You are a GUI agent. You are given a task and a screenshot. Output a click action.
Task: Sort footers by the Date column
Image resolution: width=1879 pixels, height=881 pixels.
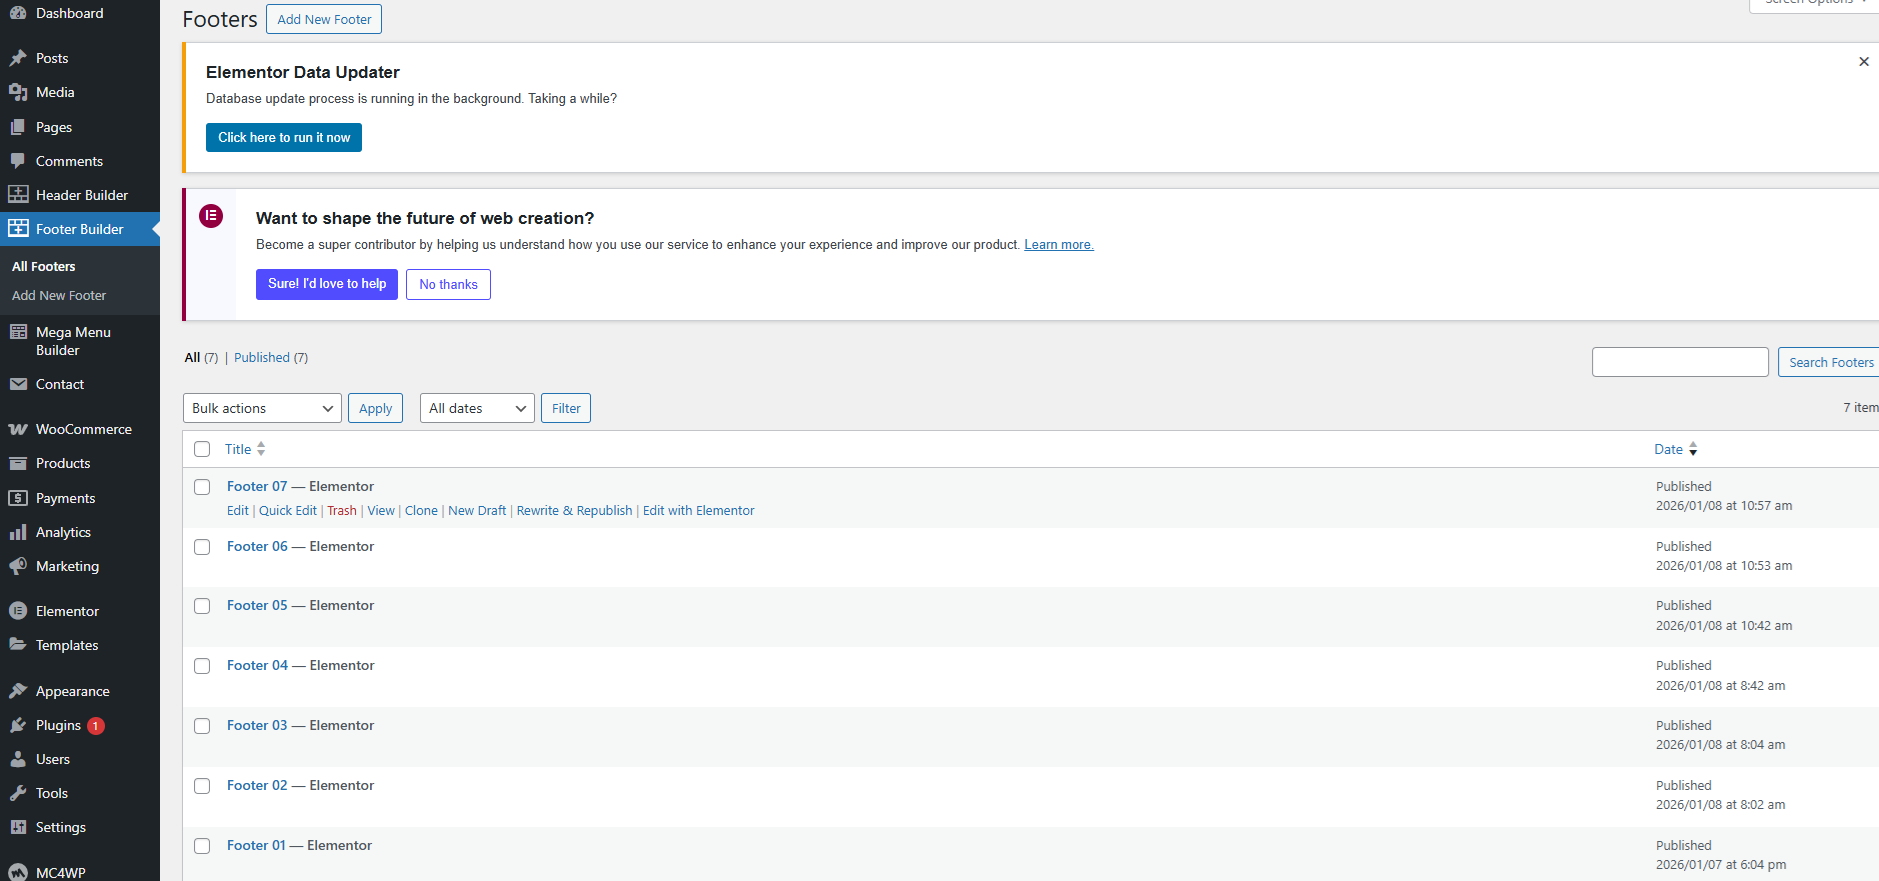click(1668, 449)
